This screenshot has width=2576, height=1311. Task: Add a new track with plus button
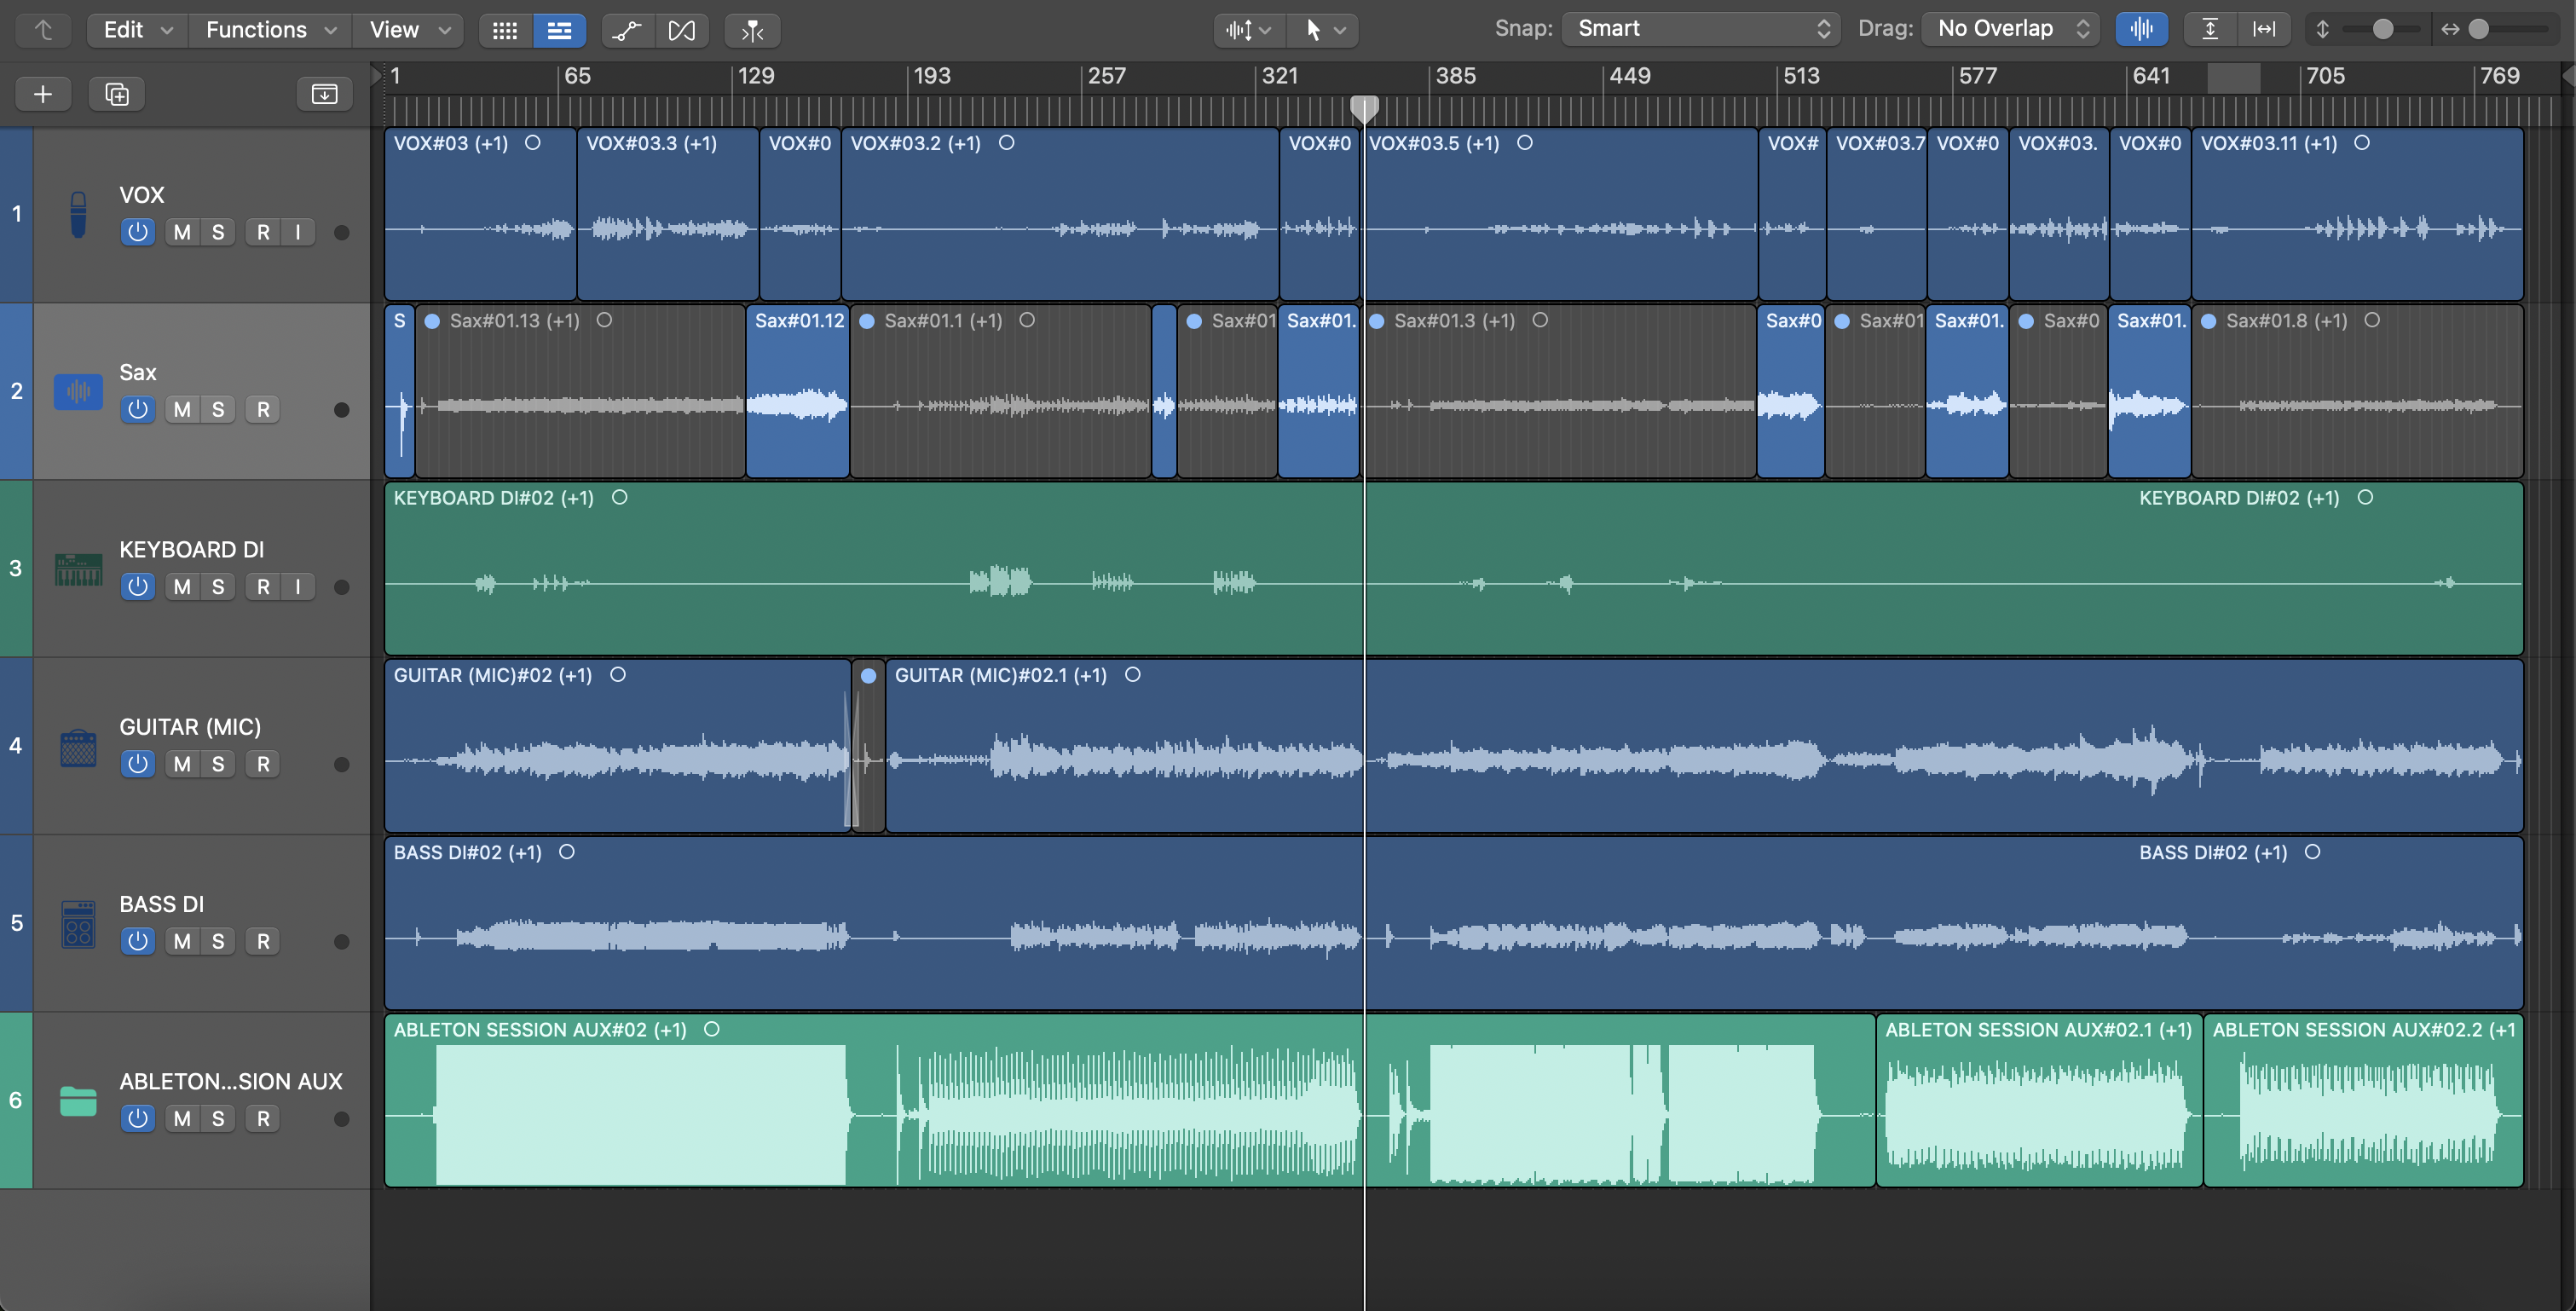pos(43,94)
